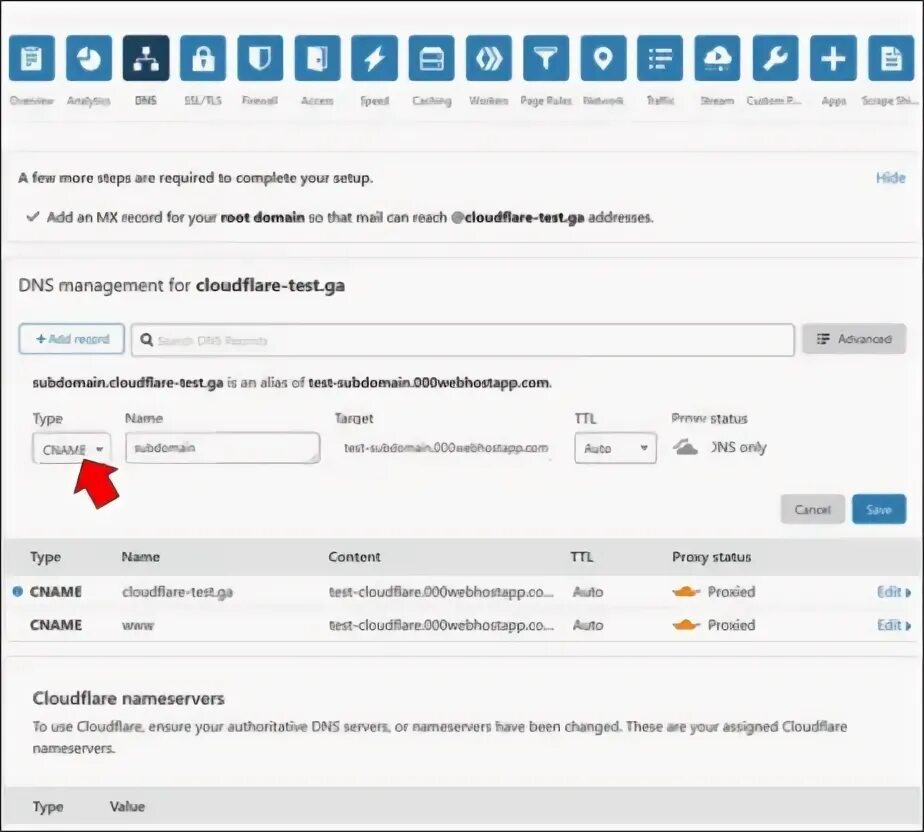Click the Cloudflare nameservers heading
The image size is (924, 832).
(x=128, y=698)
